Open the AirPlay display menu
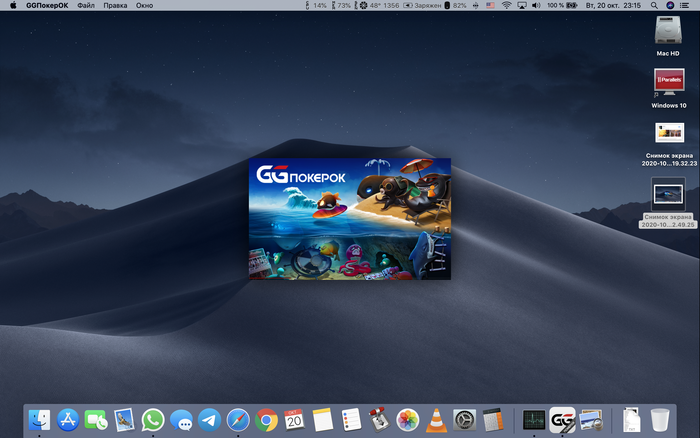 (521, 5)
